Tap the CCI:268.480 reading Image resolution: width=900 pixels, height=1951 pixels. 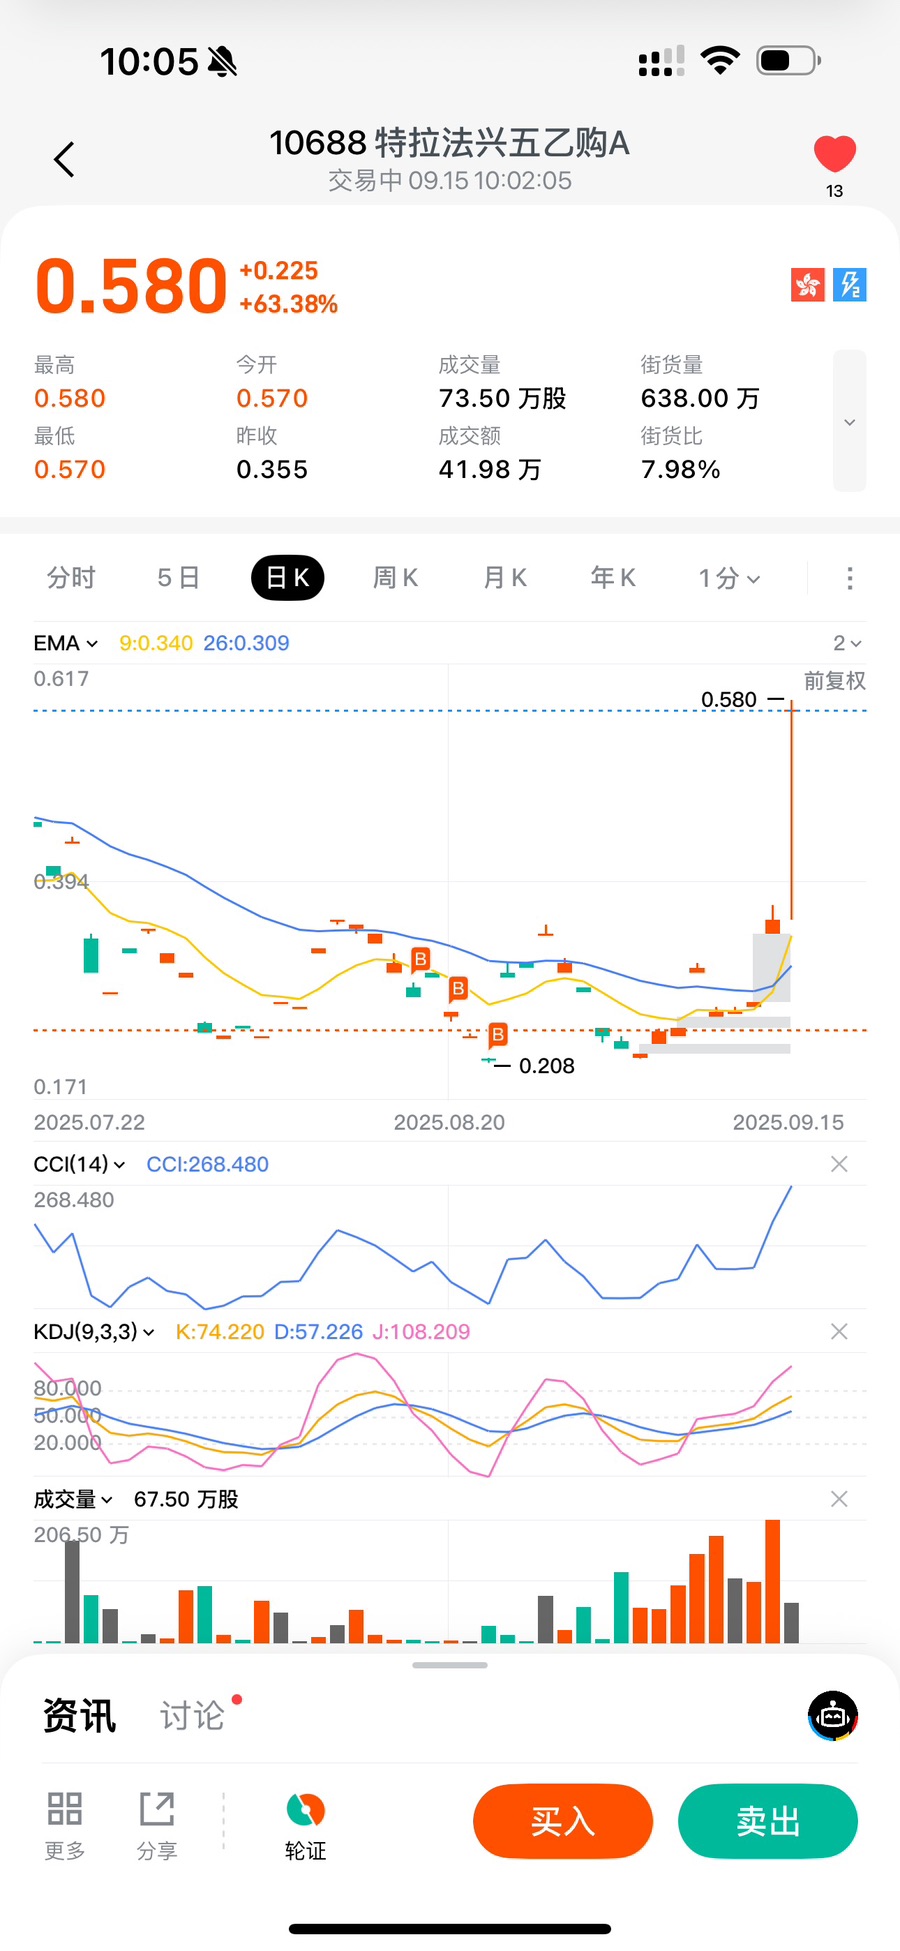tap(207, 1164)
